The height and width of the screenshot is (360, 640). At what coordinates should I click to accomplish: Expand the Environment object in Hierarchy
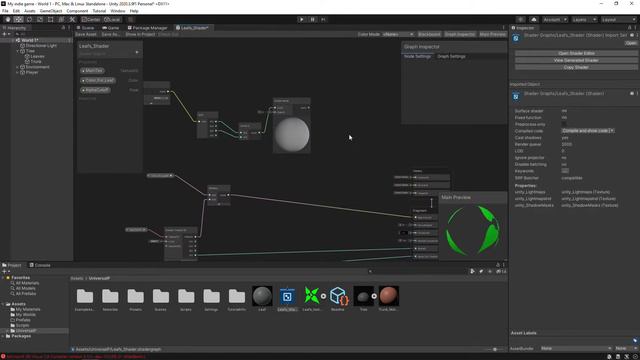pyautogui.click(x=18, y=67)
